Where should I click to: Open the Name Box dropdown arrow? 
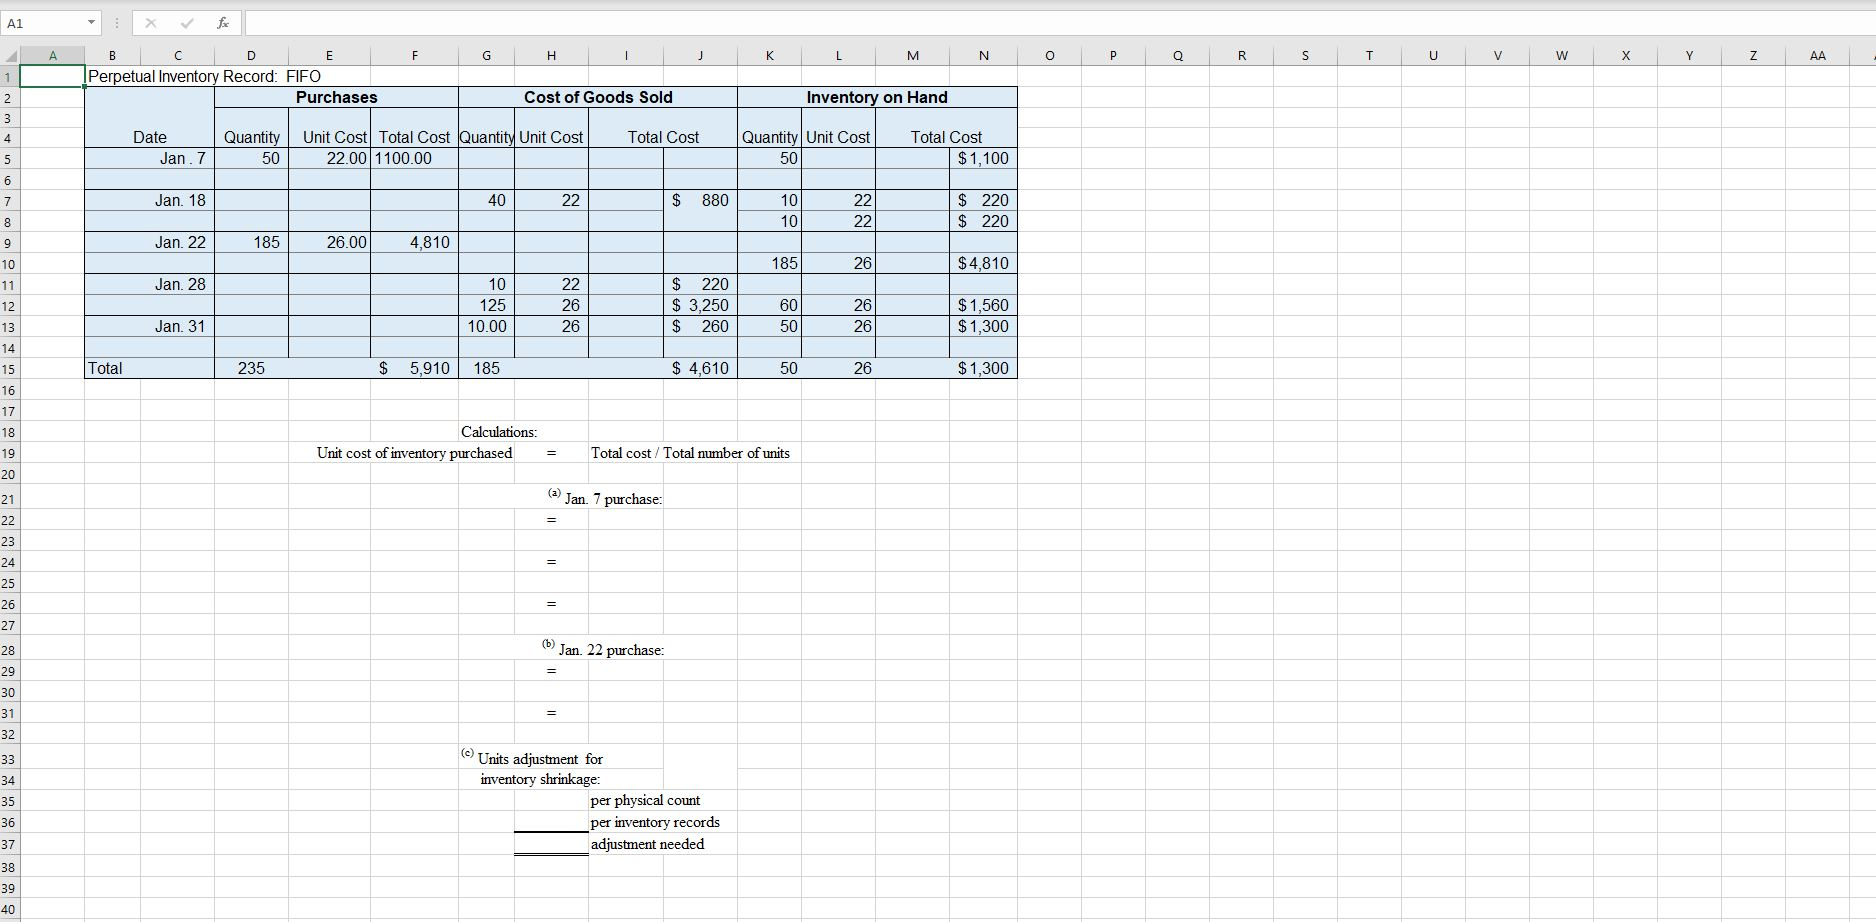point(90,22)
